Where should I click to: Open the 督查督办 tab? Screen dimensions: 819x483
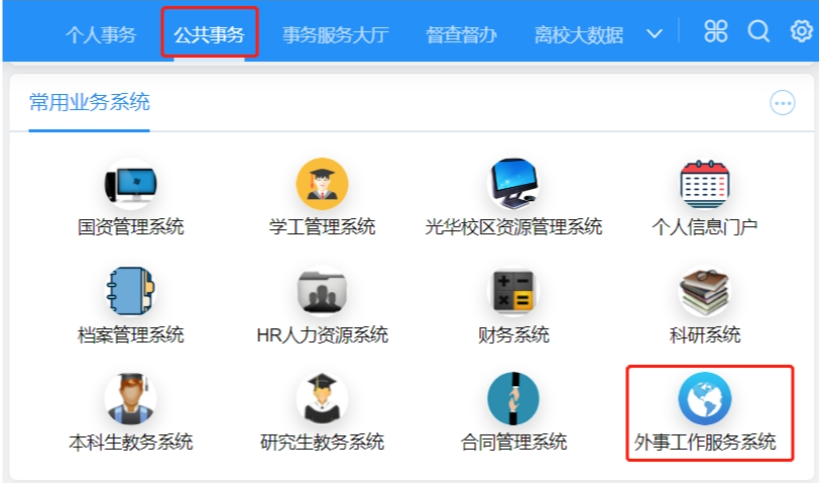461,35
